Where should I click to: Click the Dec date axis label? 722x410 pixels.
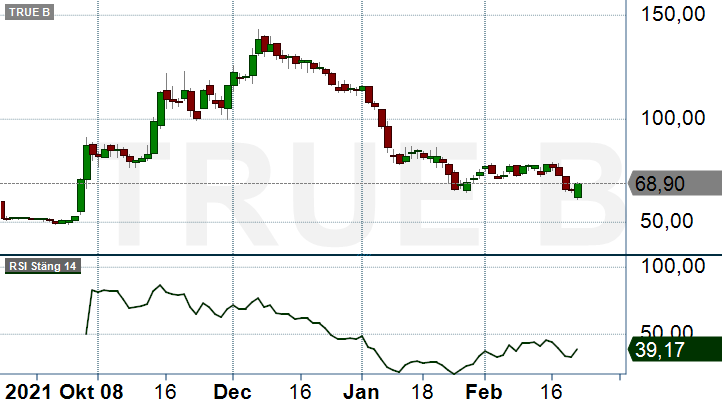[x=233, y=392]
